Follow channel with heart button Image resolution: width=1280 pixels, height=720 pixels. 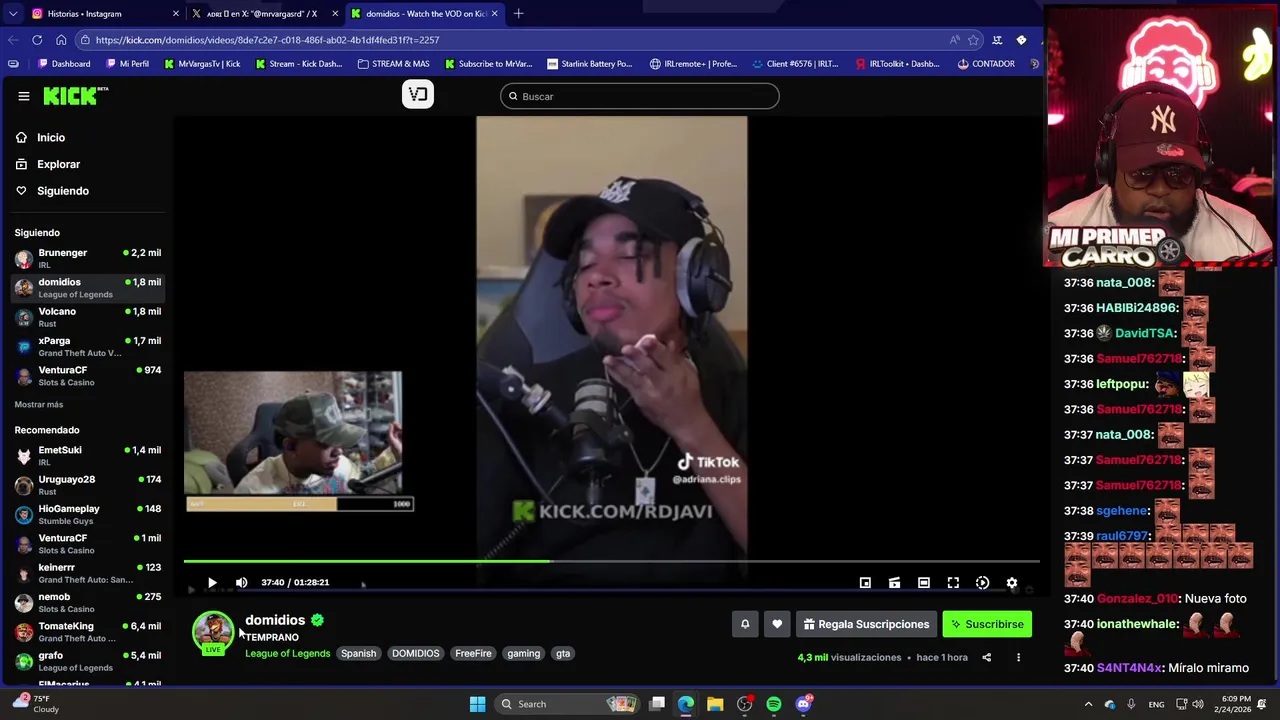tap(777, 624)
